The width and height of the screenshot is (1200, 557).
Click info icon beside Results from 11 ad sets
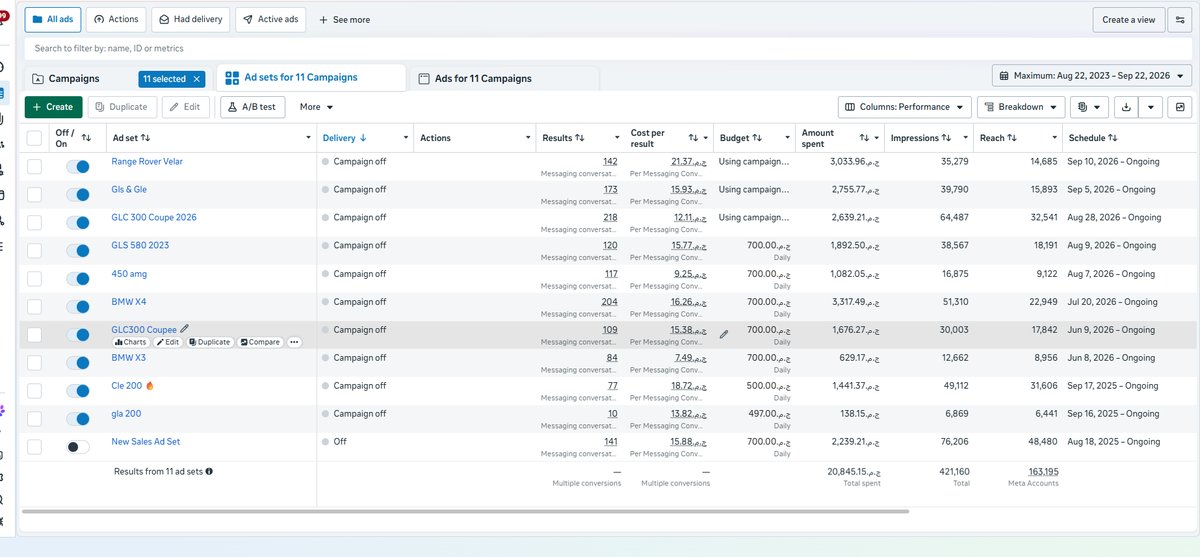(209, 470)
